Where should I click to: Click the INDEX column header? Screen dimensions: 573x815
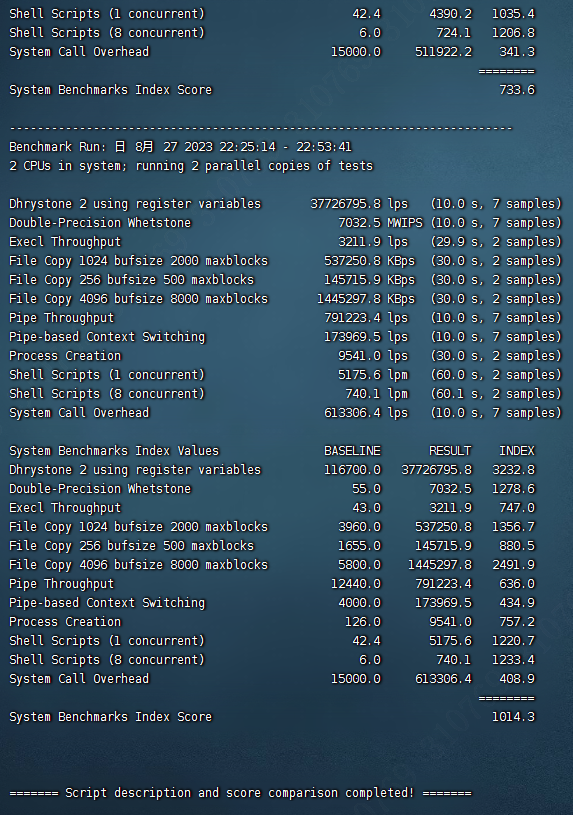pyautogui.click(x=517, y=451)
